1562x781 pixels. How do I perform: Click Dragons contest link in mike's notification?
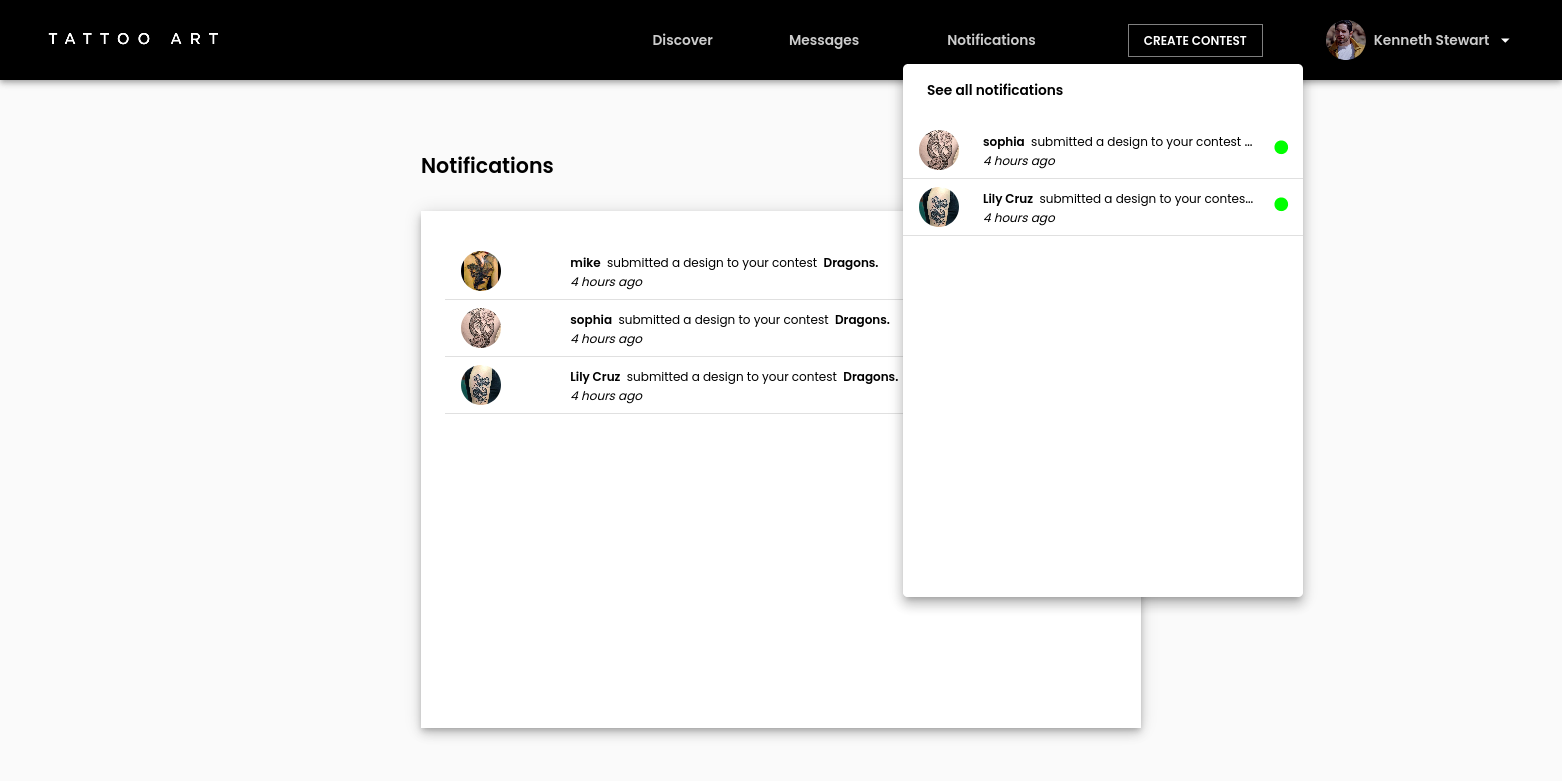point(851,263)
